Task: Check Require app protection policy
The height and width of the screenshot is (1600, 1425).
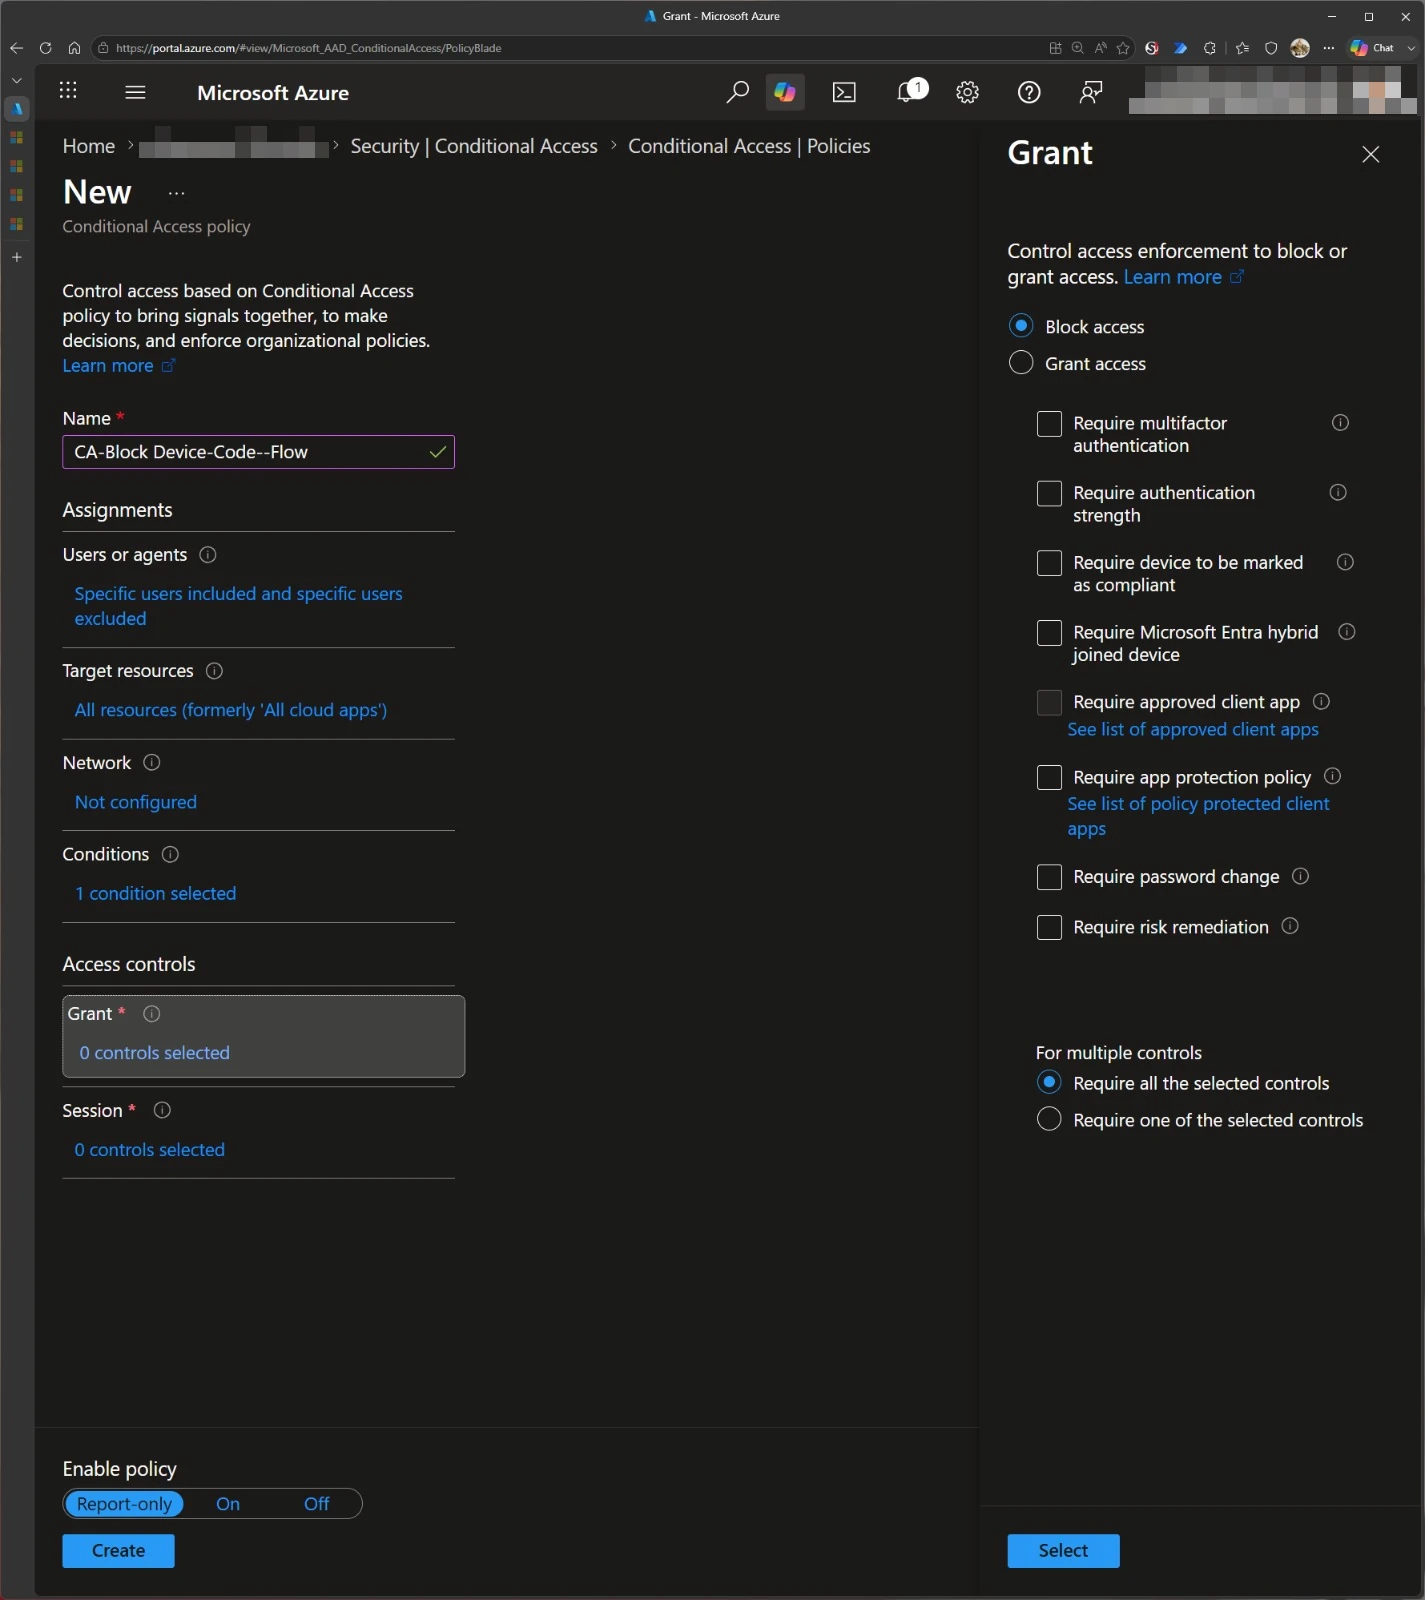Action: click(x=1049, y=778)
